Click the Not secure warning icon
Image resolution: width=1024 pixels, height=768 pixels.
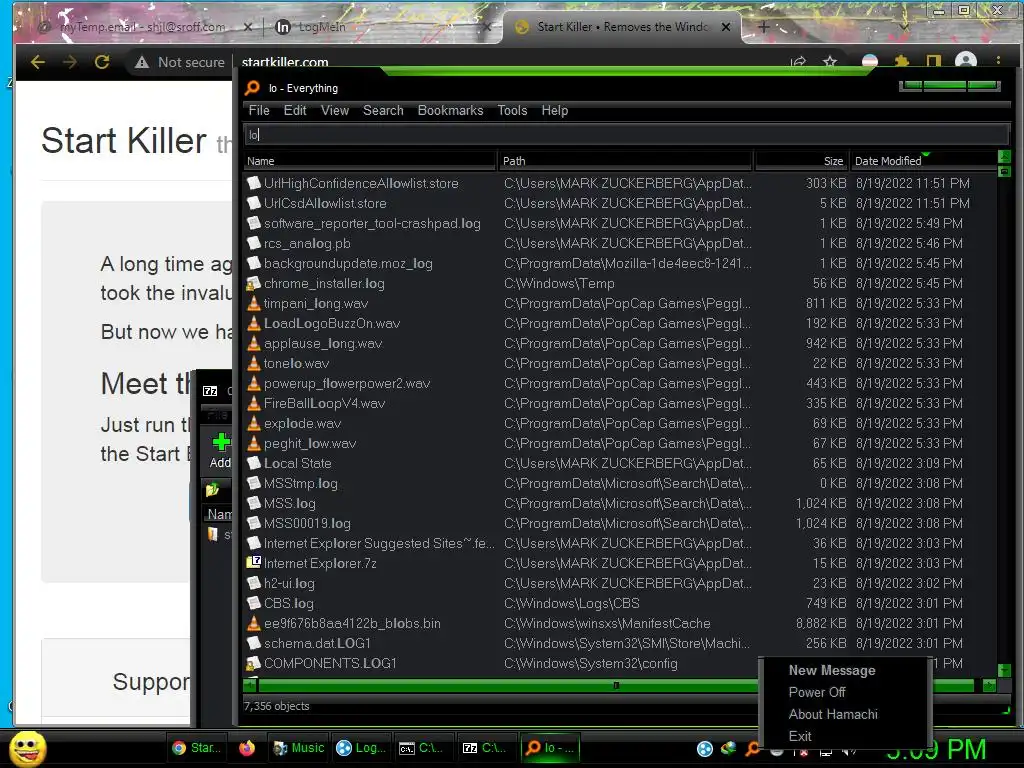[142, 62]
